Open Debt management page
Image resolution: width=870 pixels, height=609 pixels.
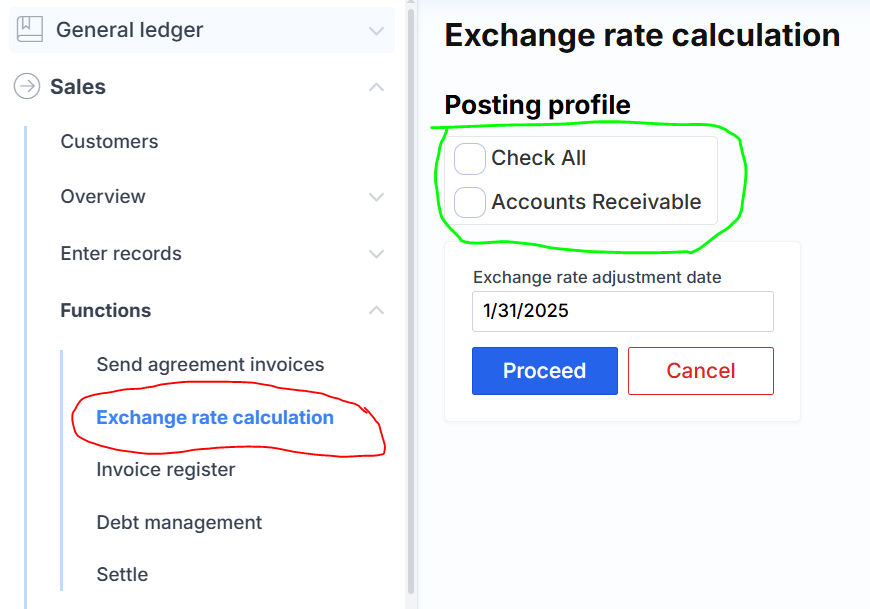tap(179, 523)
